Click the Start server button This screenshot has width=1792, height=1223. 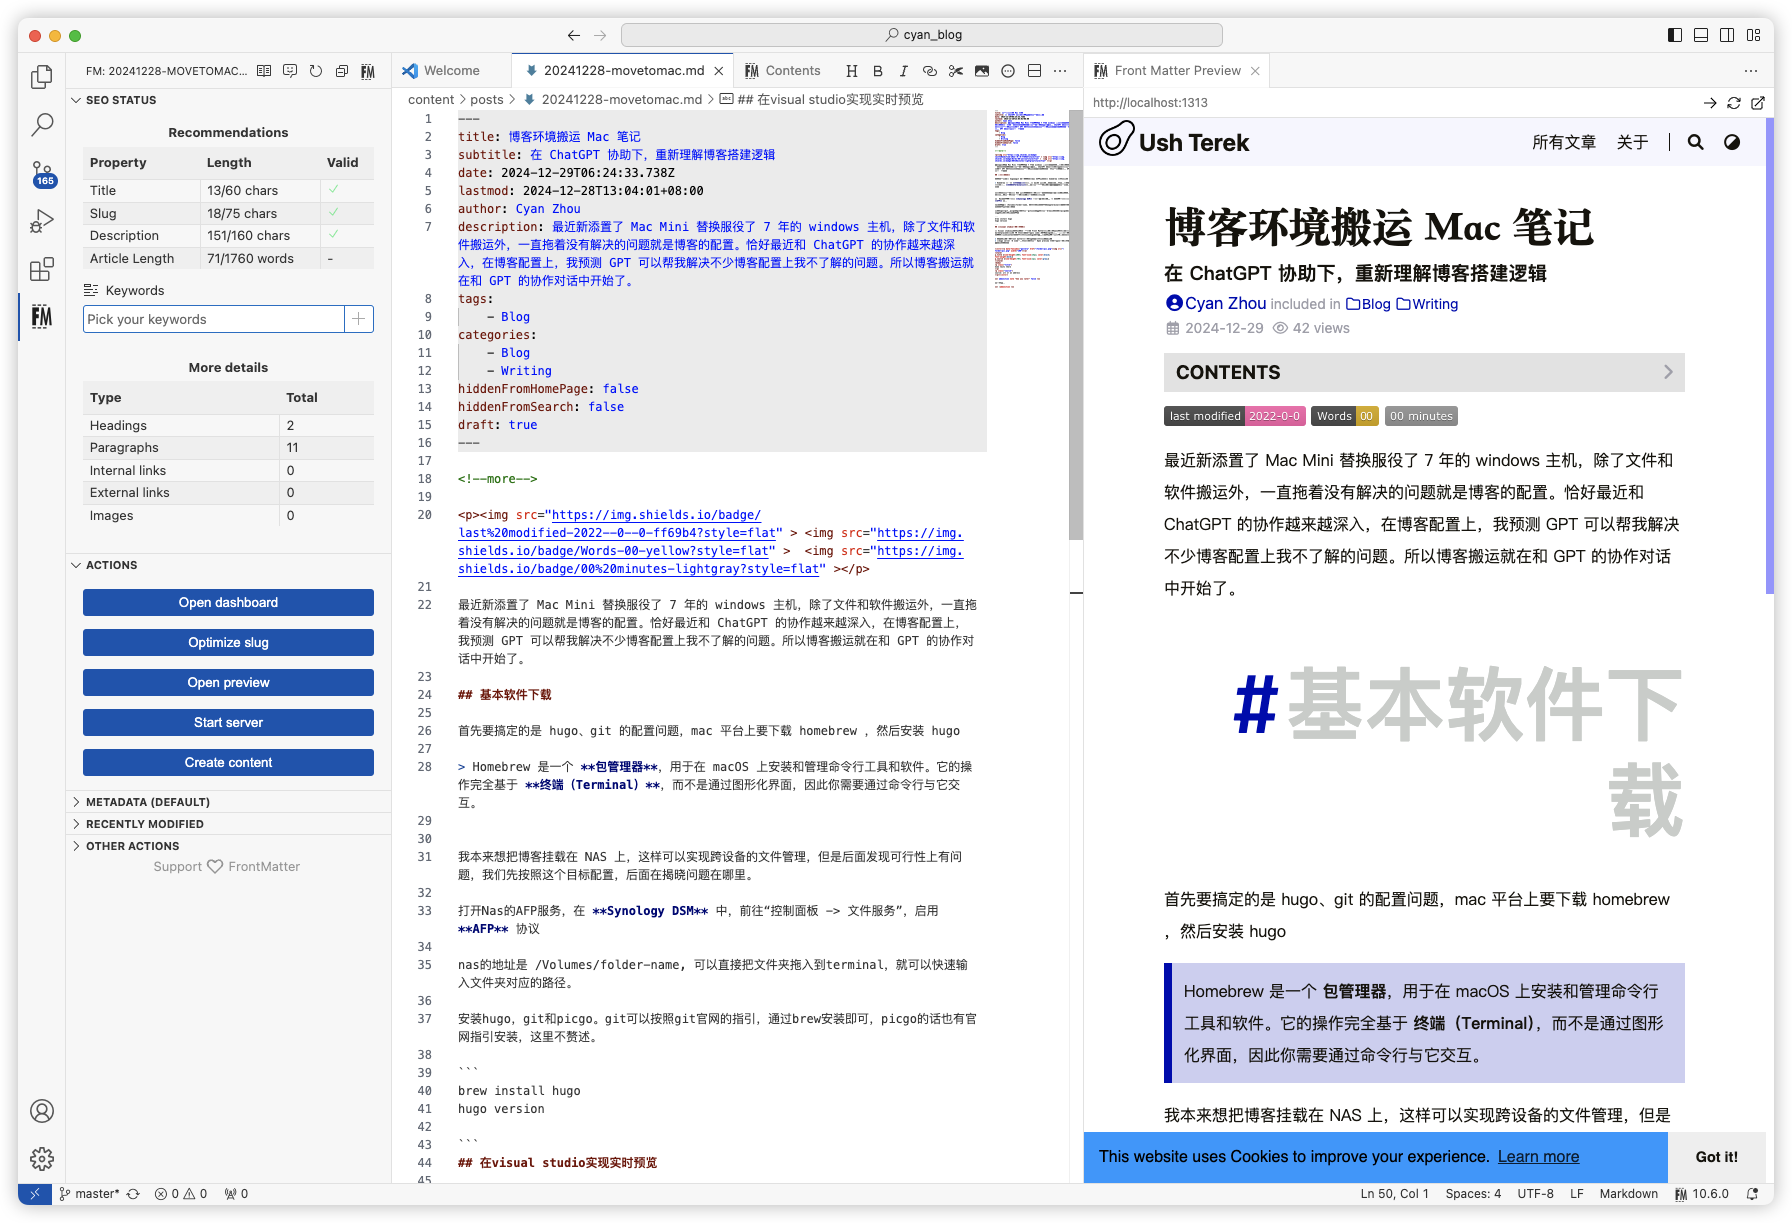pyautogui.click(x=228, y=722)
